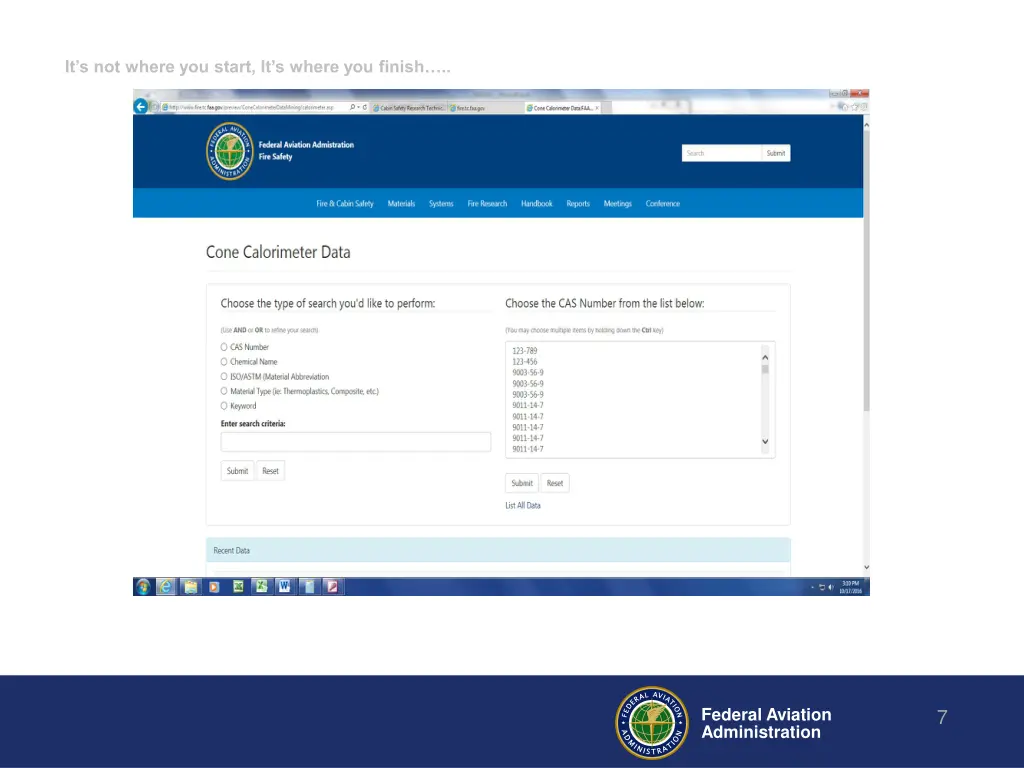Viewport: 1024px width, 768px height.
Task: Launch Windows Media Player from taskbar
Action: coord(214,586)
